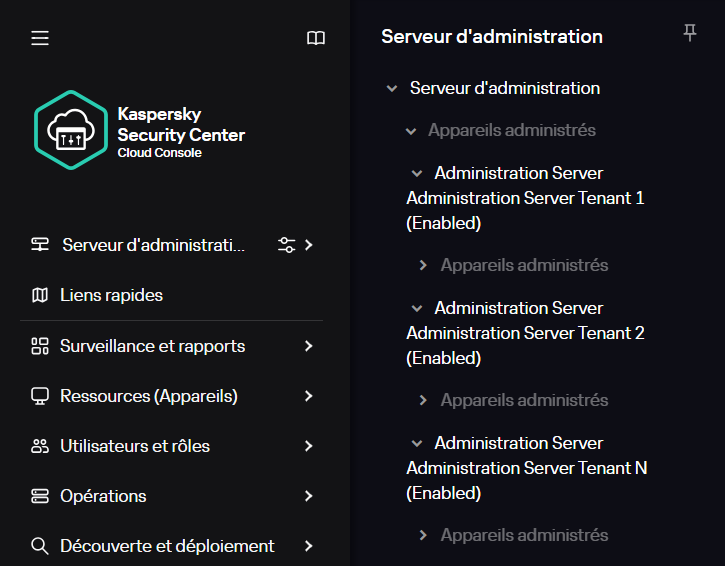This screenshot has height=566, width=725.
Task: Open the Liens rapides menu item
Action: point(111,295)
